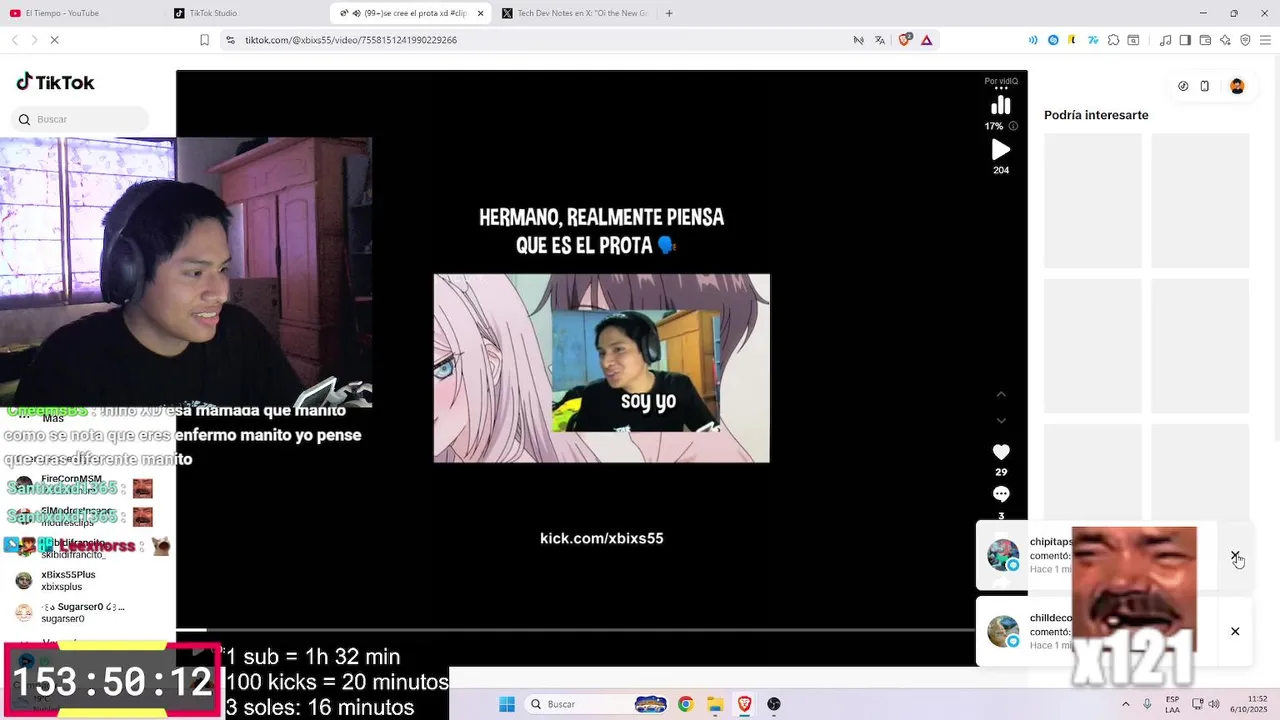Click the bookmark icon in address bar
Viewport: 1280px width, 720px height.
tap(204, 40)
